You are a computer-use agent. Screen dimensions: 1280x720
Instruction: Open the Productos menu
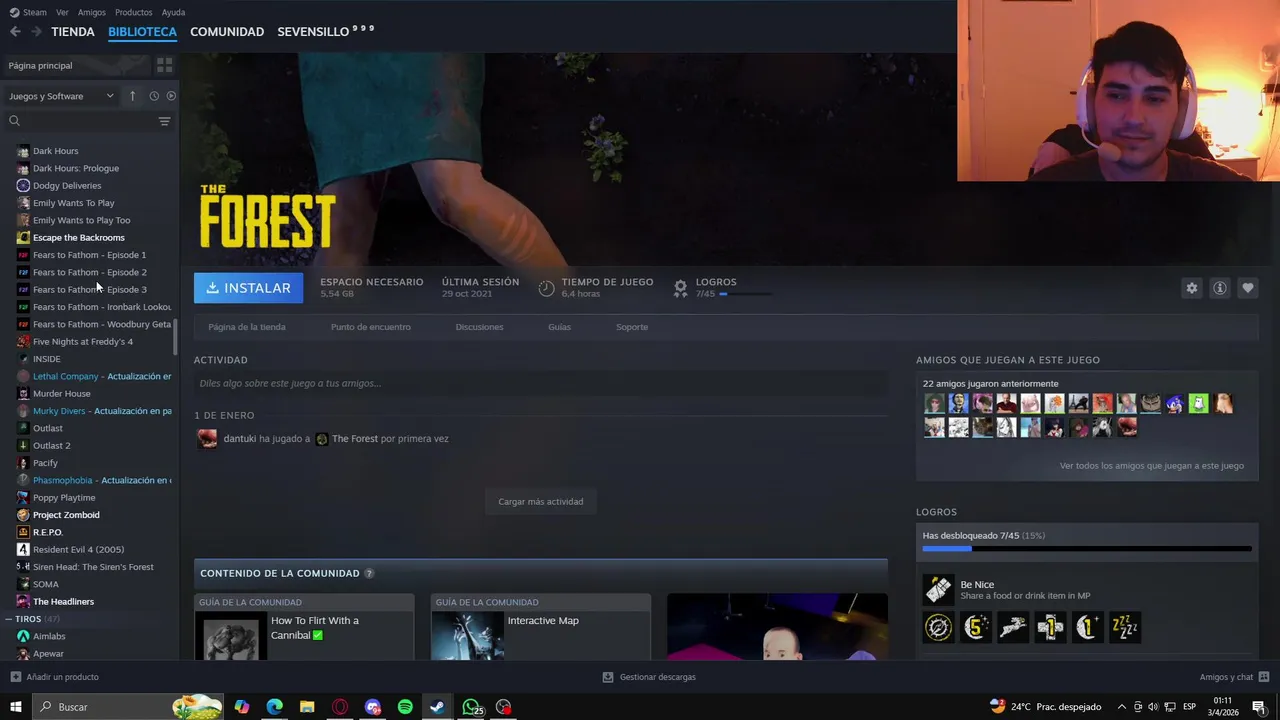(x=133, y=12)
